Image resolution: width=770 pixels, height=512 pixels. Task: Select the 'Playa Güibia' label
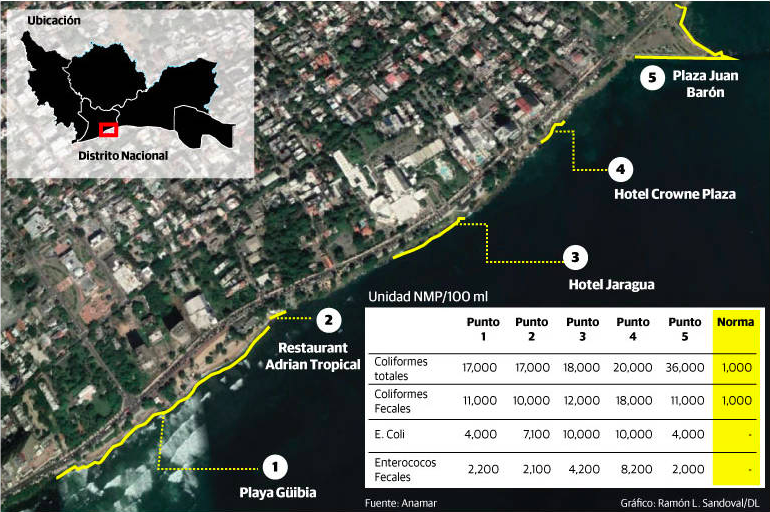(x=278, y=493)
